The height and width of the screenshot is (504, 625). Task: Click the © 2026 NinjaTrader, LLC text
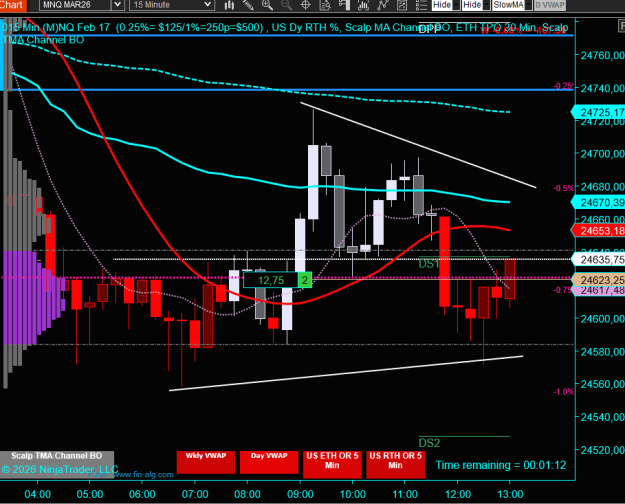[x=60, y=469]
